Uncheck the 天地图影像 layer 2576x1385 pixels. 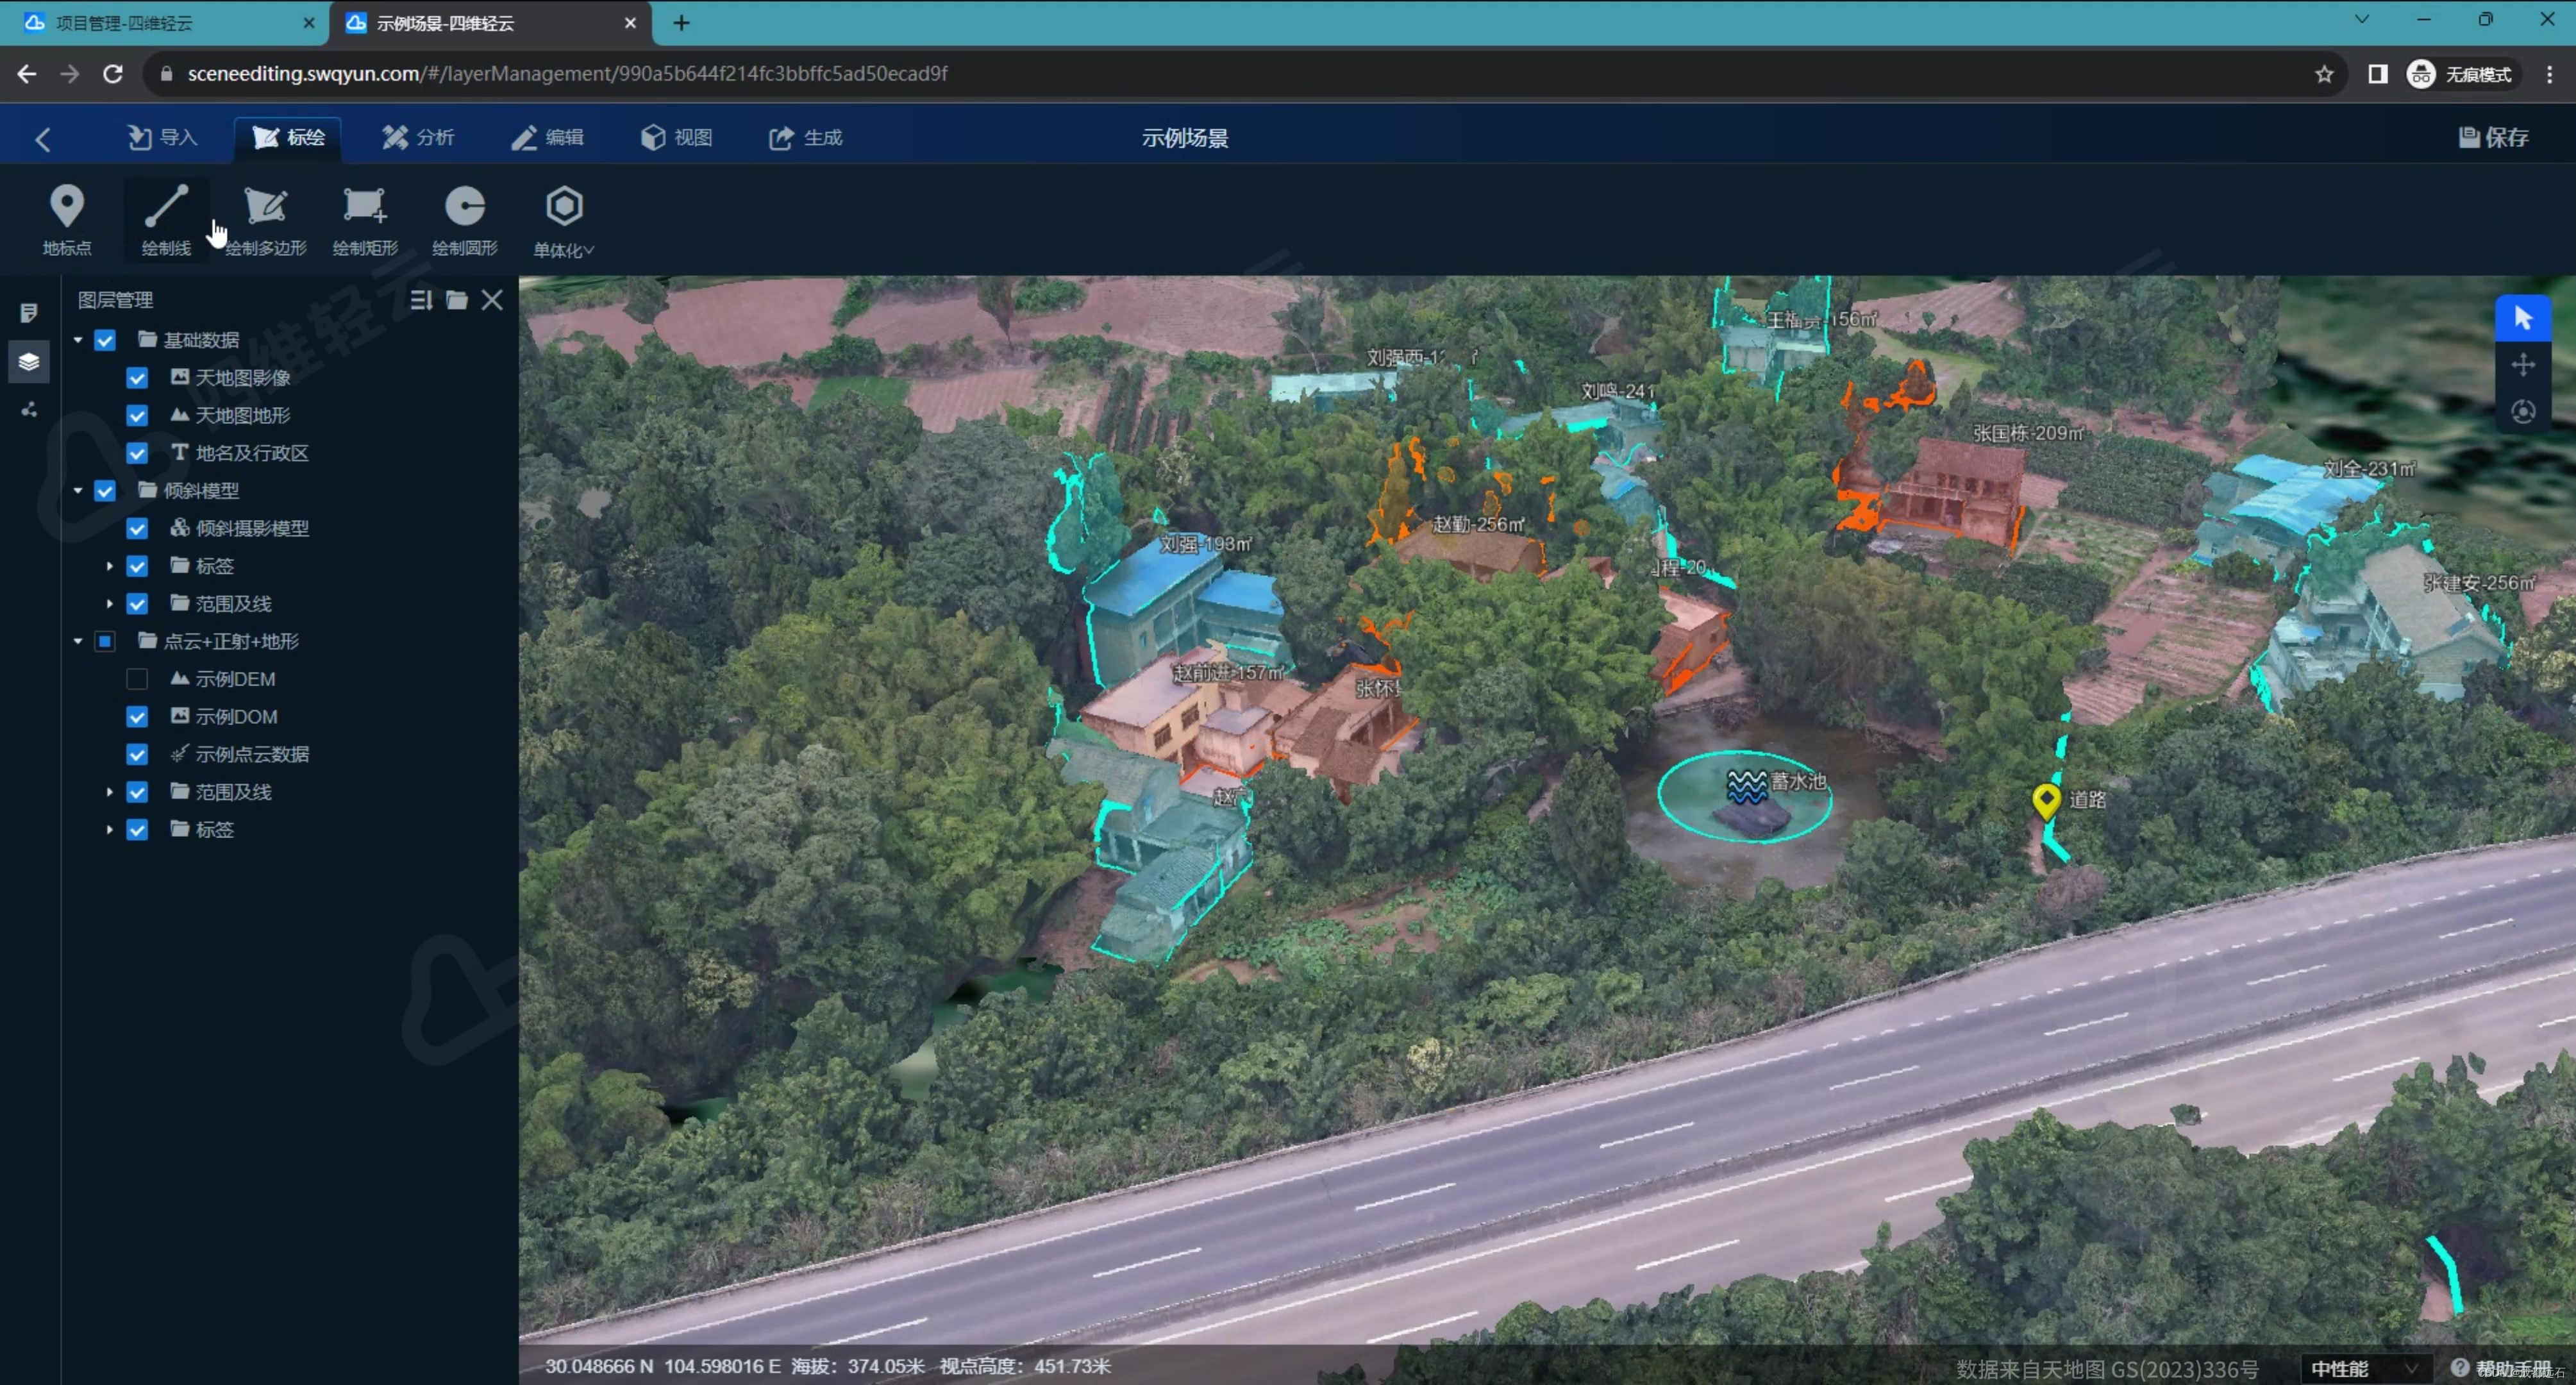137,377
